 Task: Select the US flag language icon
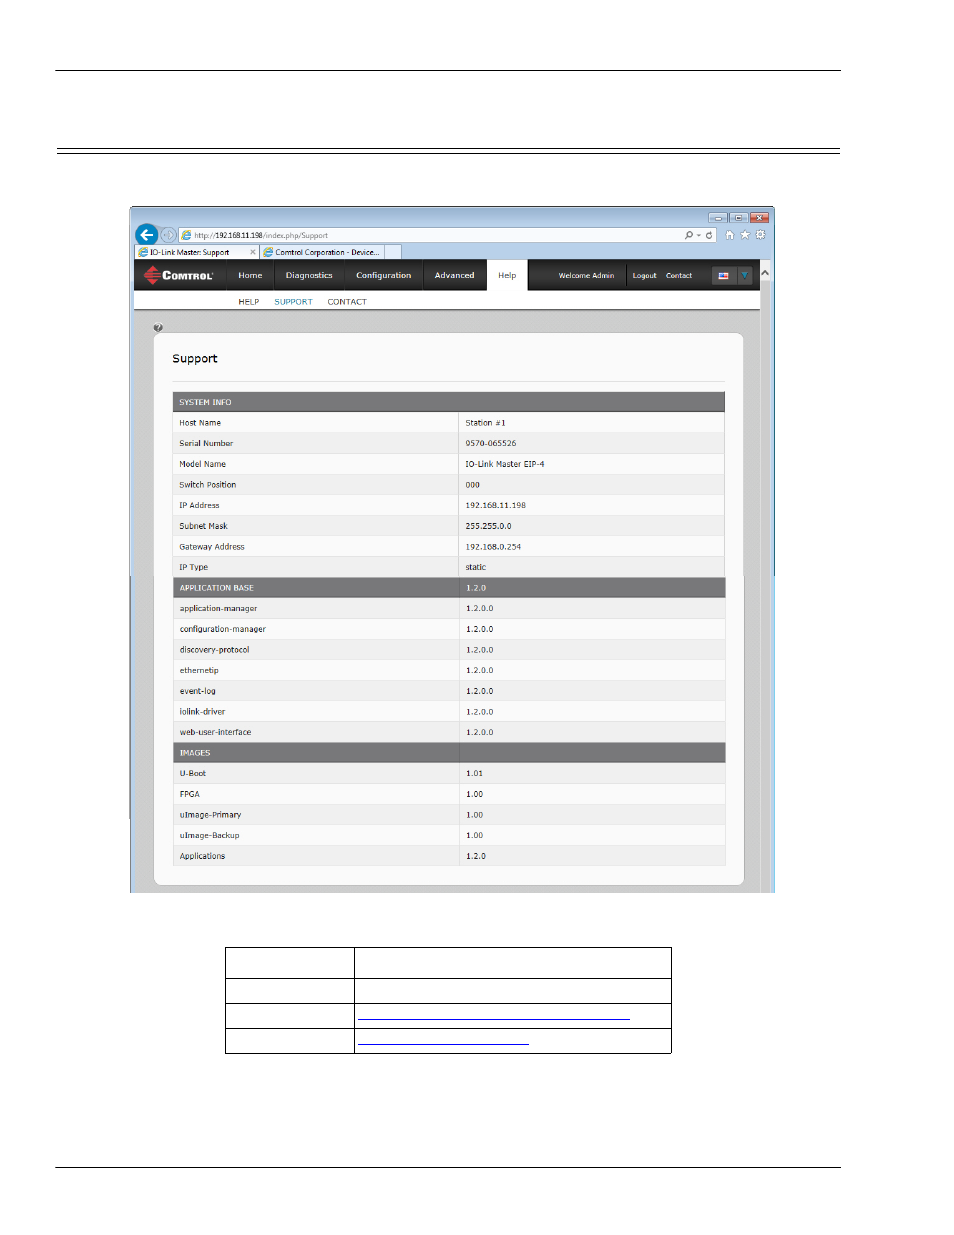(723, 276)
